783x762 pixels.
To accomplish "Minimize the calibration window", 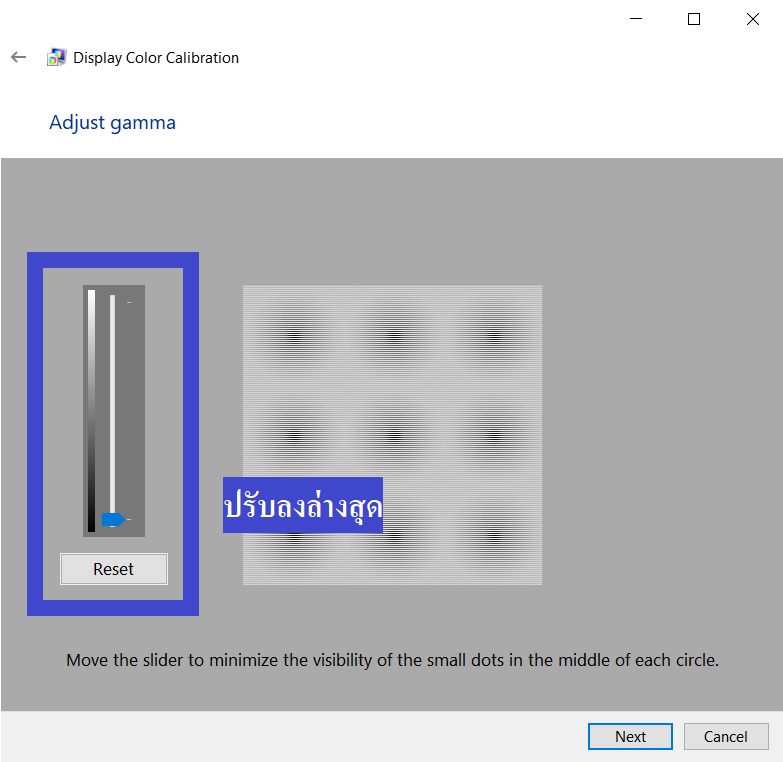I will [x=636, y=19].
